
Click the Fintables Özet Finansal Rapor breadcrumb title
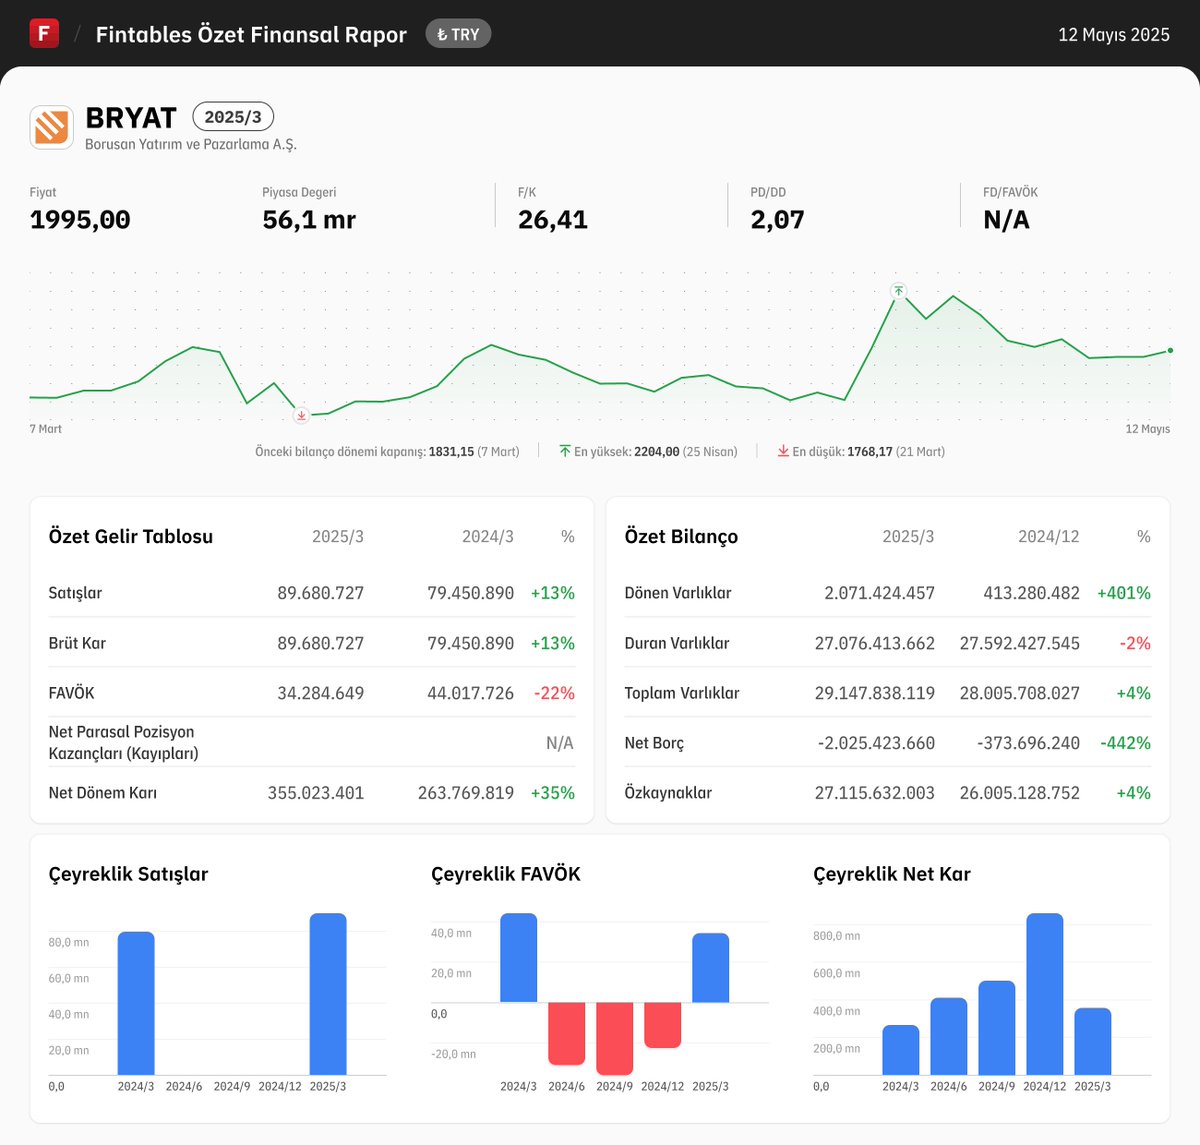tap(250, 33)
